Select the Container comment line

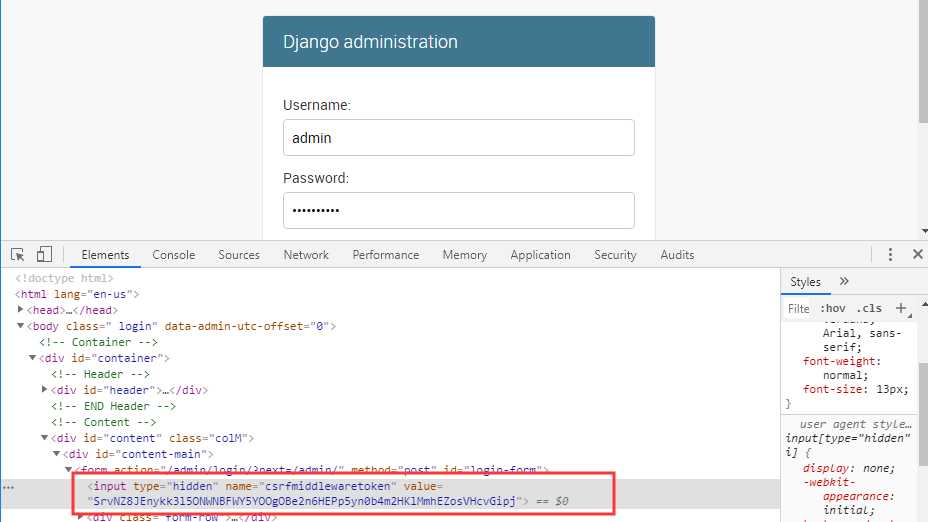(98, 342)
